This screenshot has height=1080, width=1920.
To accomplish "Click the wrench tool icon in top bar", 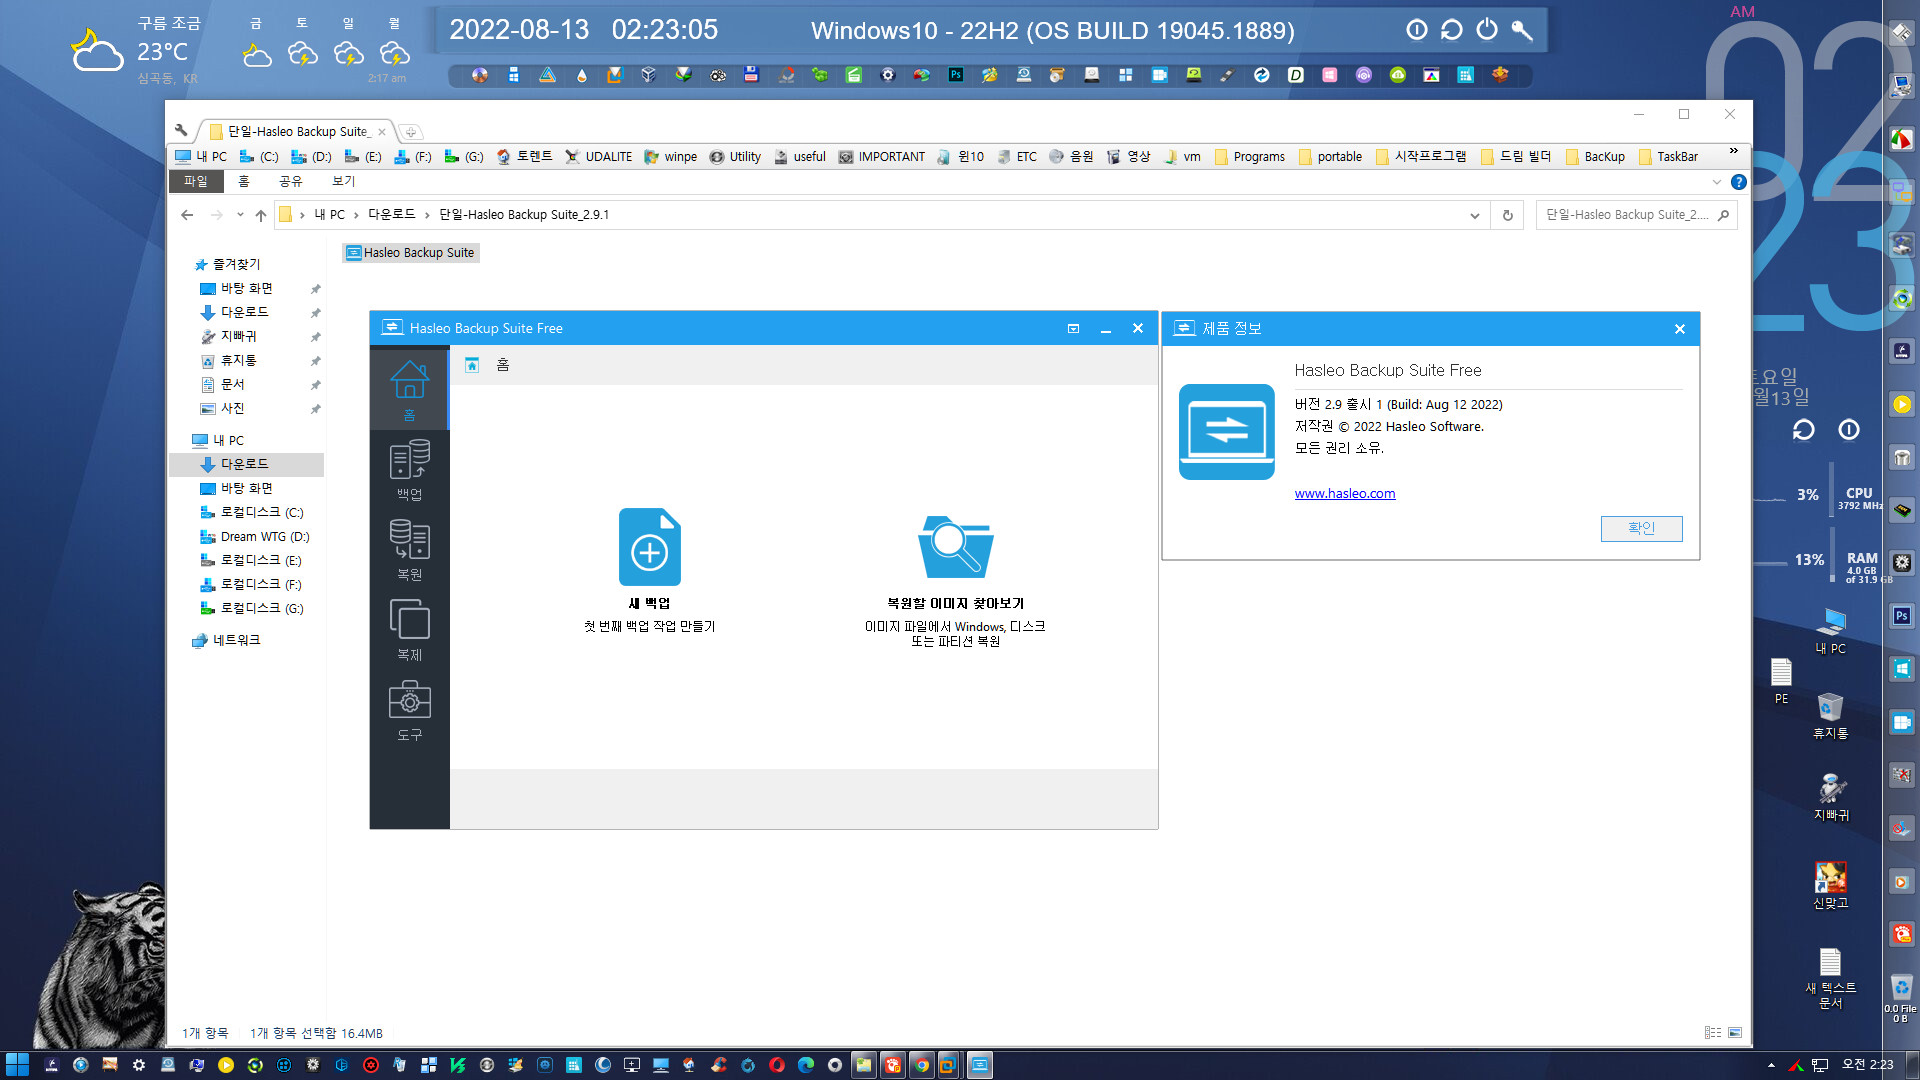I will click(x=1522, y=30).
